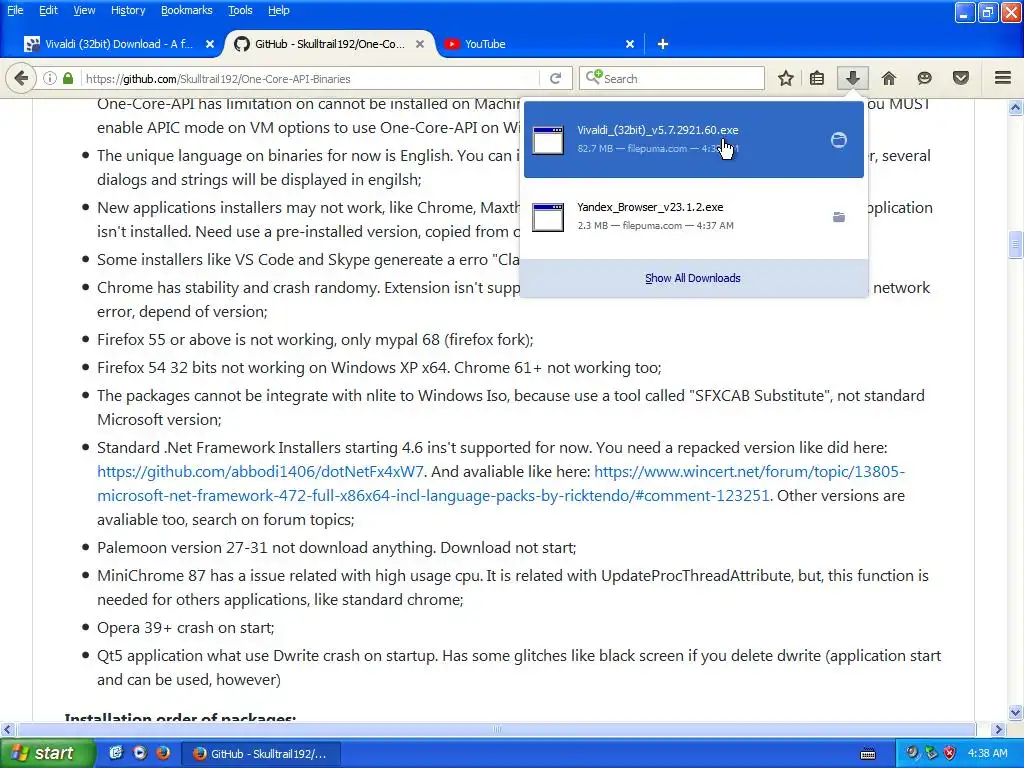
Task: Close the GitHub tab
Action: 420,44
